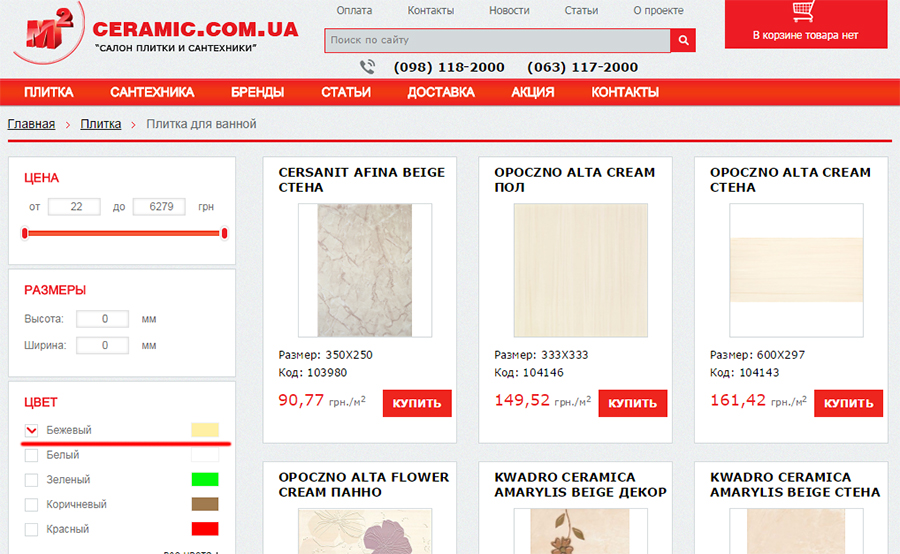Viewport: 900px width, 554px height.
Task: Check the Зеленый color checkbox
Action: (x=32, y=480)
